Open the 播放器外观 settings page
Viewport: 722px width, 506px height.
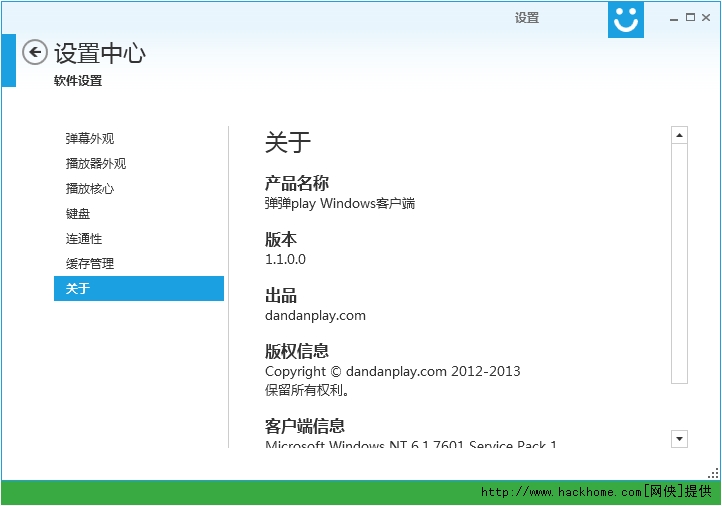[96, 163]
